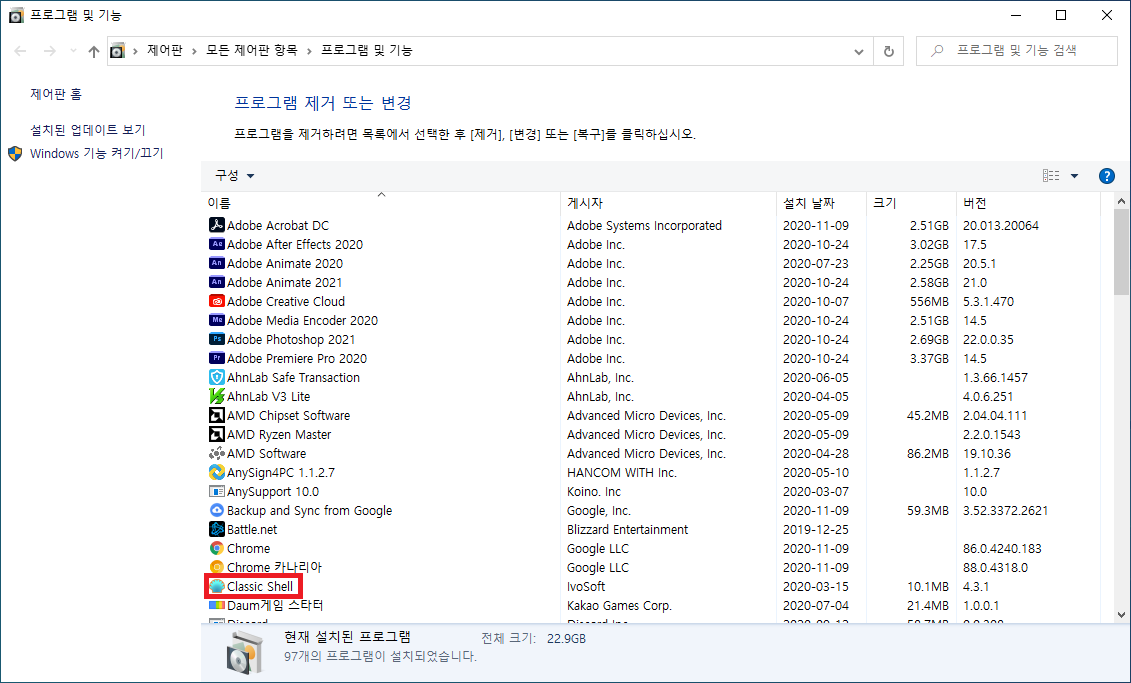Viewport: 1131px width, 683px height.
Task: Click the Adobe After Effects 2020 icon
Action: (x=216, y=244)
